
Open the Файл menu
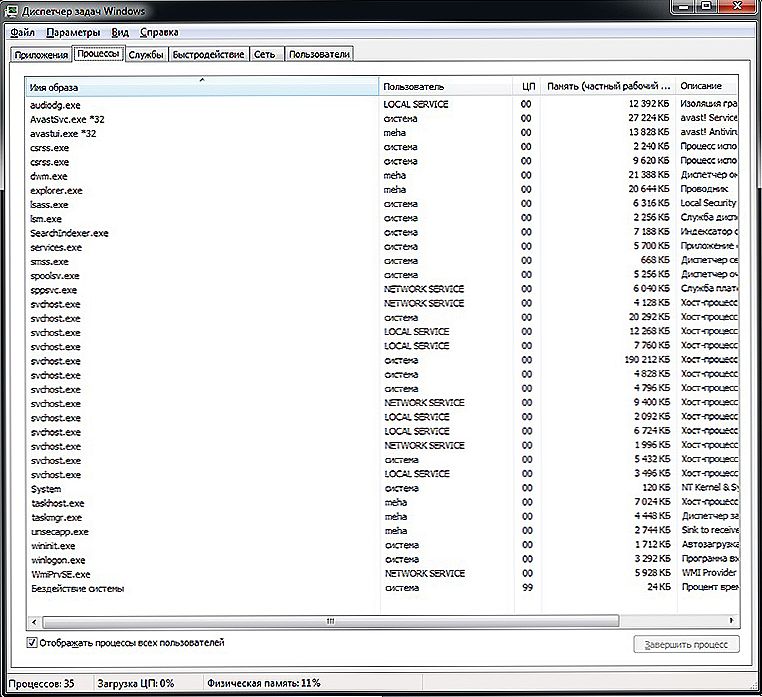pyautogui.click(x=22, y=32)
